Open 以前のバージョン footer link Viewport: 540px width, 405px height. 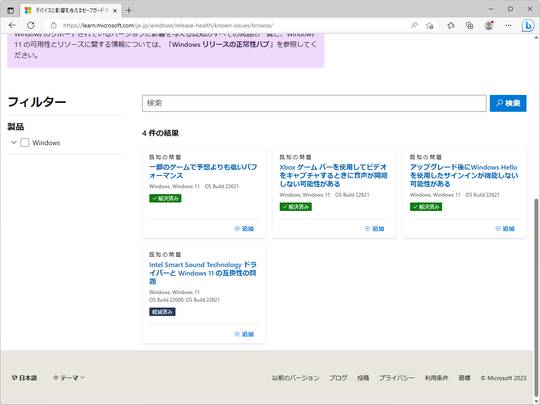[295, 378]
